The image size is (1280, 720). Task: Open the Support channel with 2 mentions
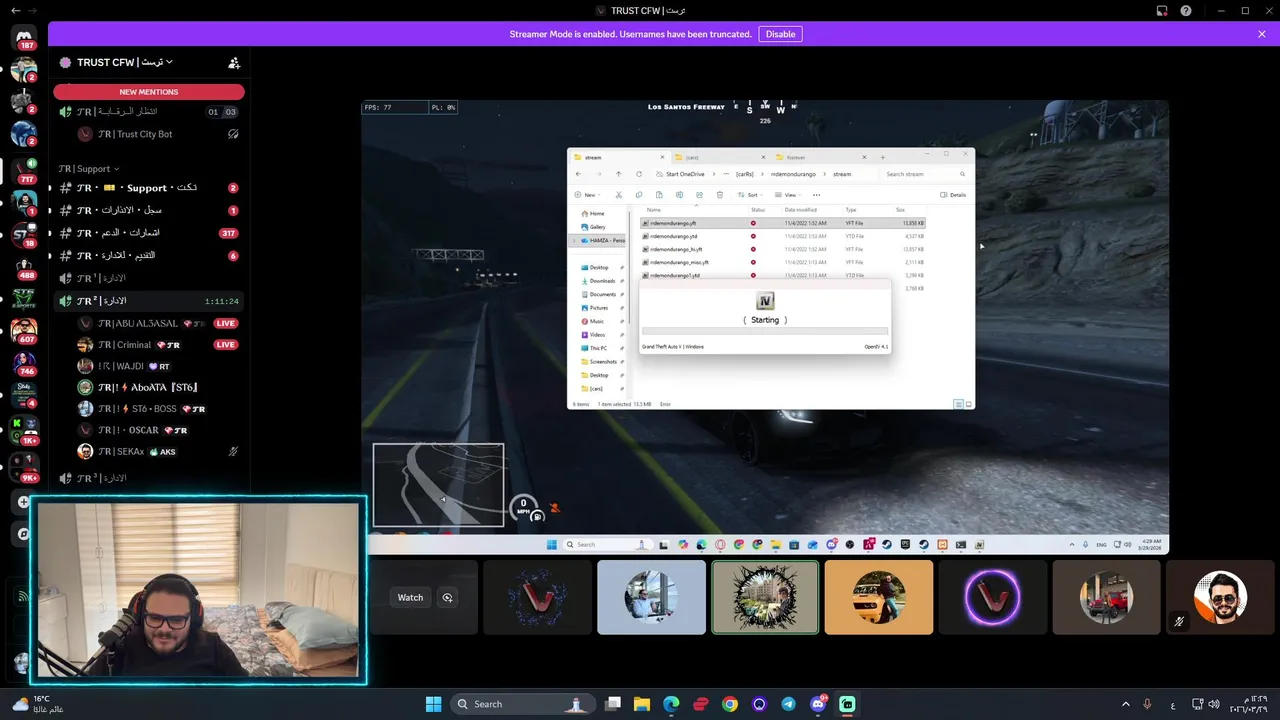(149, 188)
